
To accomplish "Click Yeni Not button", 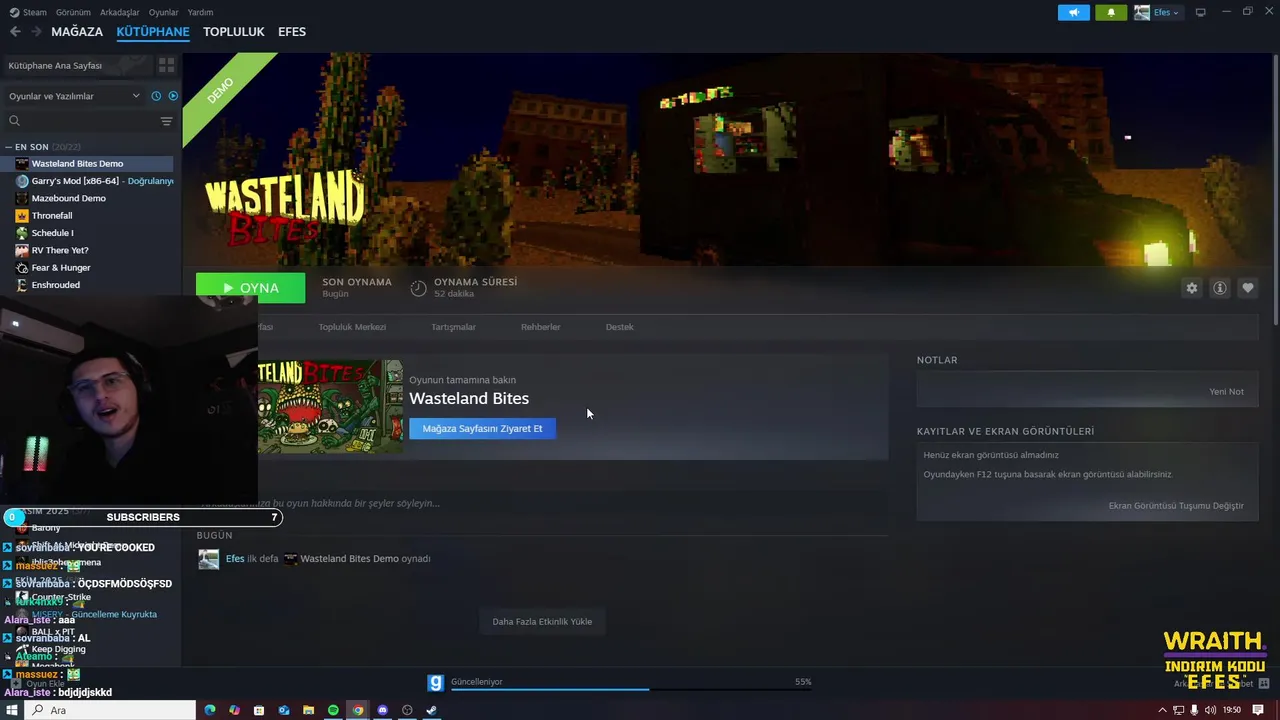I will click(x=1226, y=392).
